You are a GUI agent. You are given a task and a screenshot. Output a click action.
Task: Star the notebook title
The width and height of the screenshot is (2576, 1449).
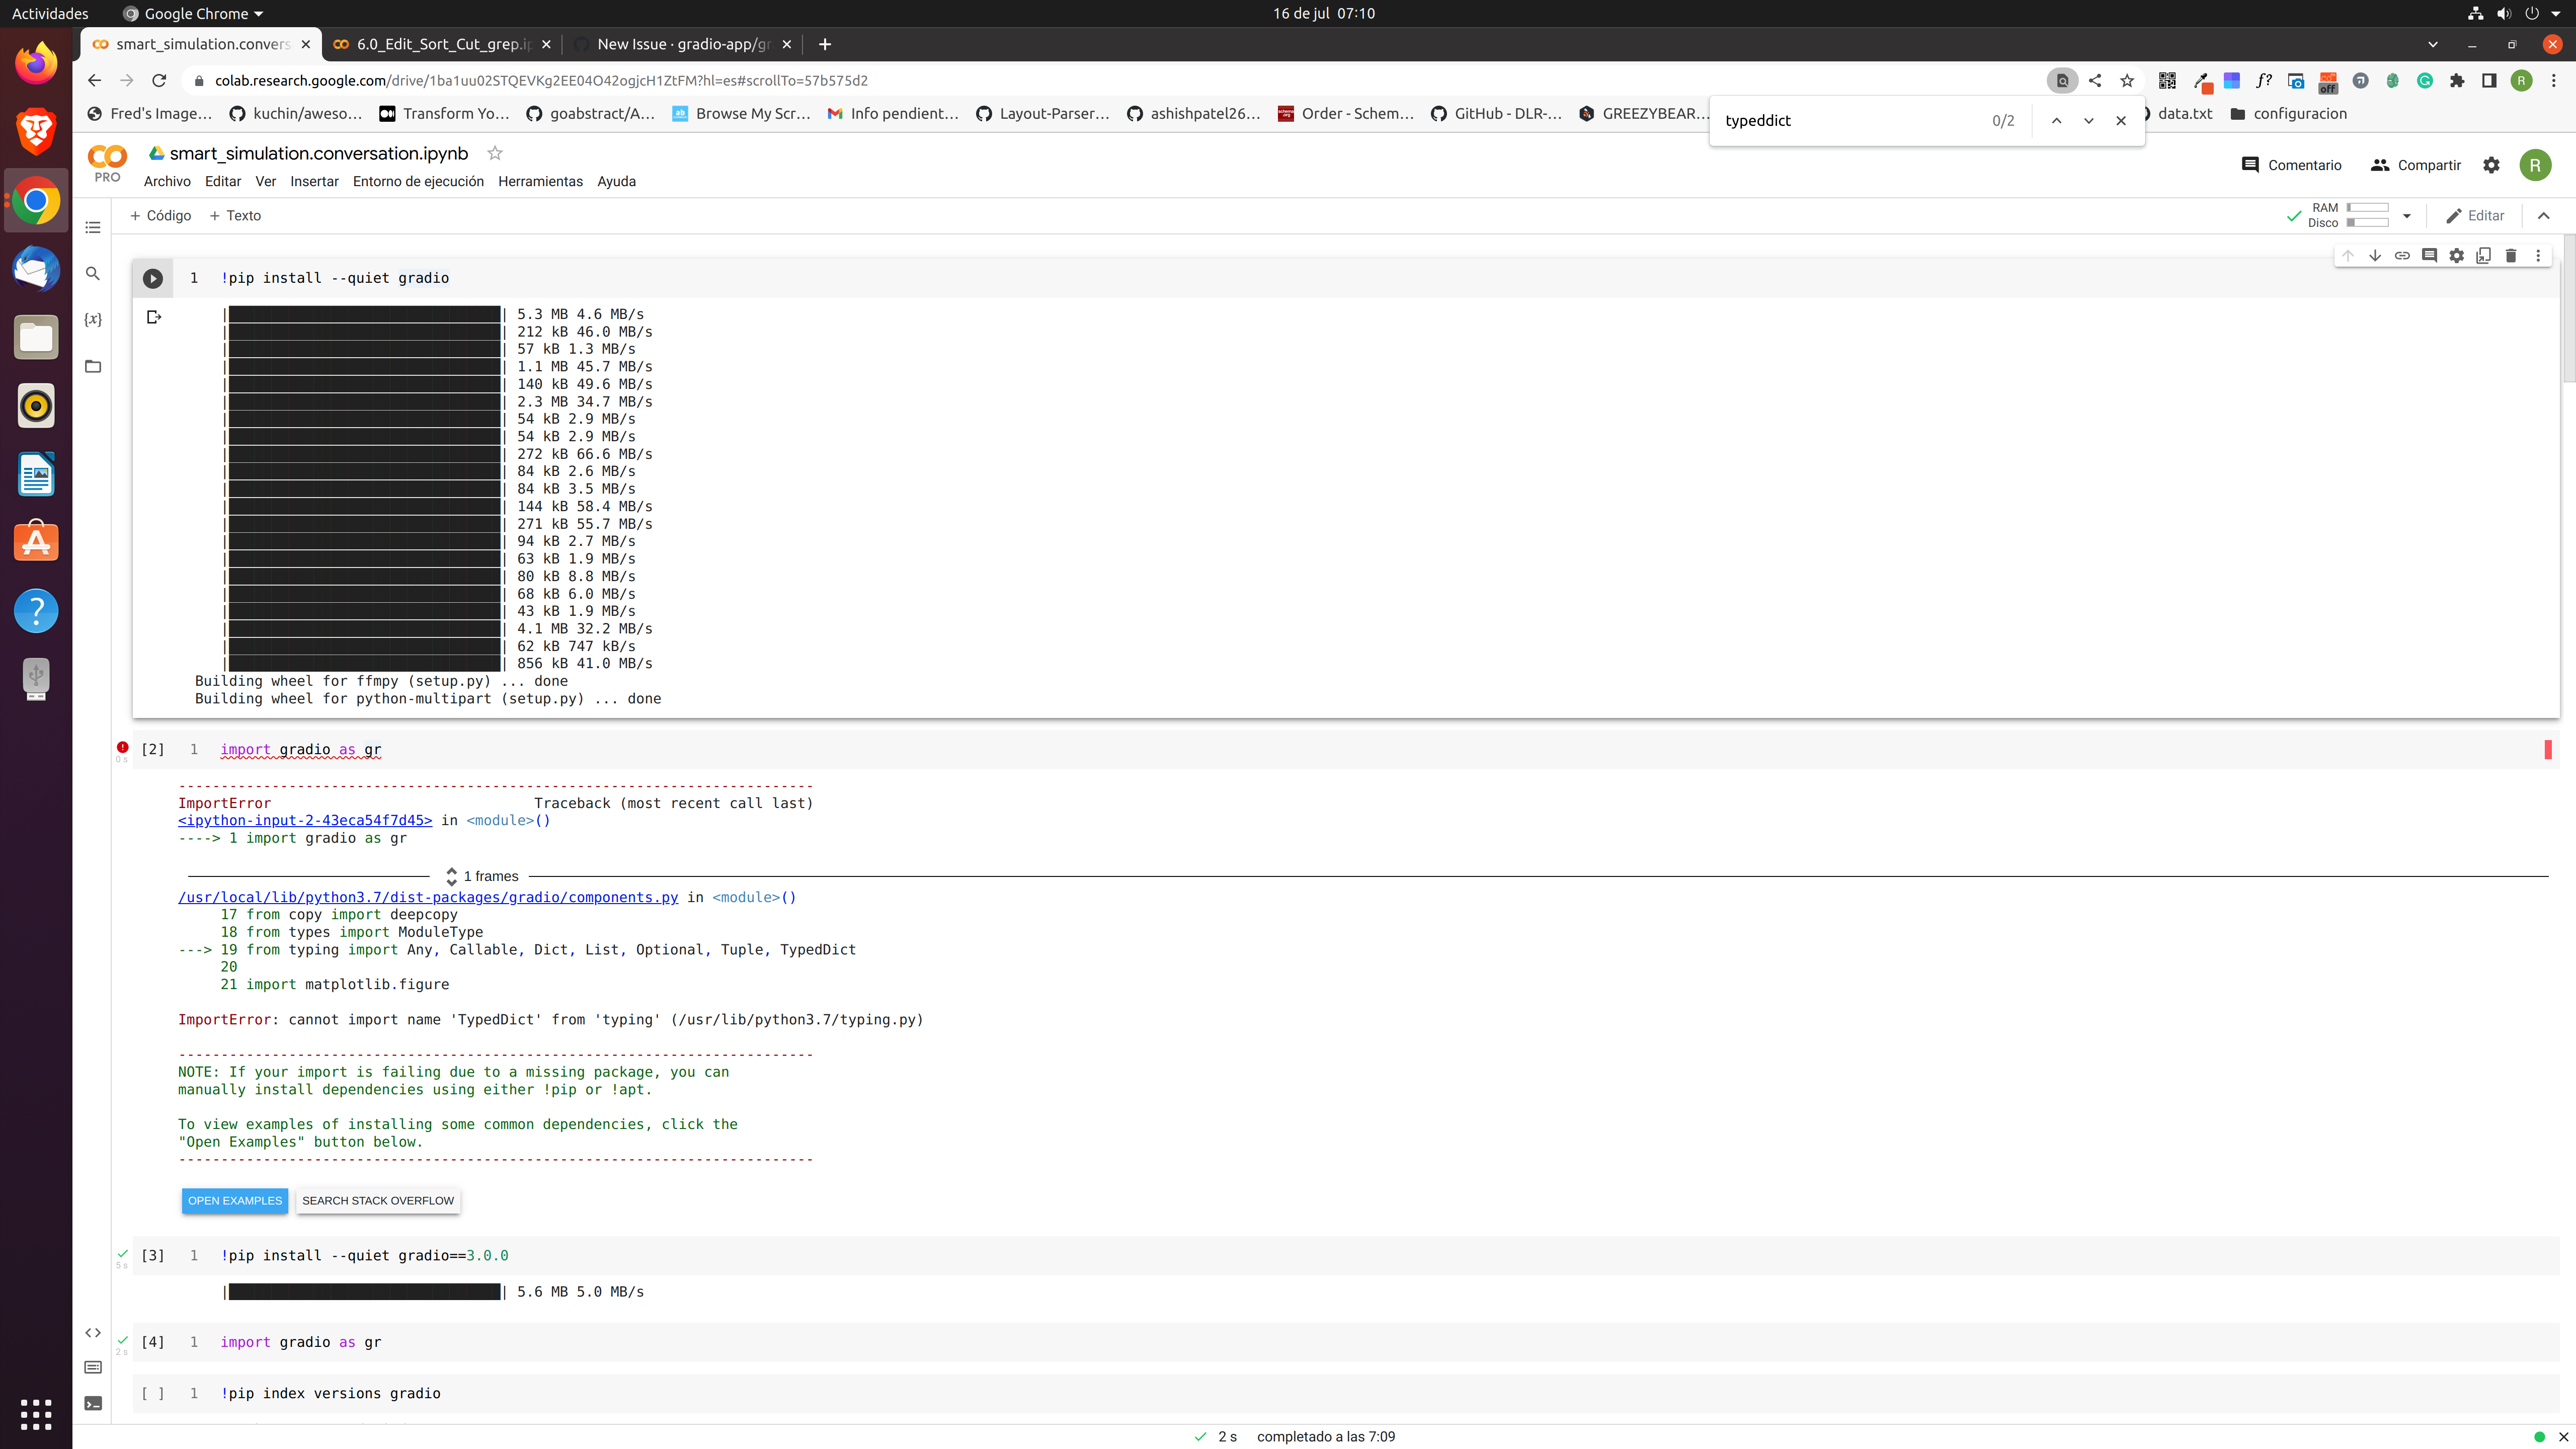(494, 153)
